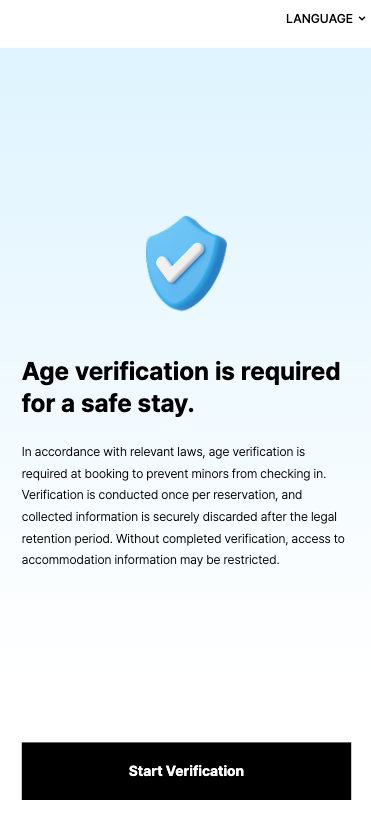The image size is (371, 817).
Task: Open the LANGUAGE dropdown menu
Action: point(326,19)
